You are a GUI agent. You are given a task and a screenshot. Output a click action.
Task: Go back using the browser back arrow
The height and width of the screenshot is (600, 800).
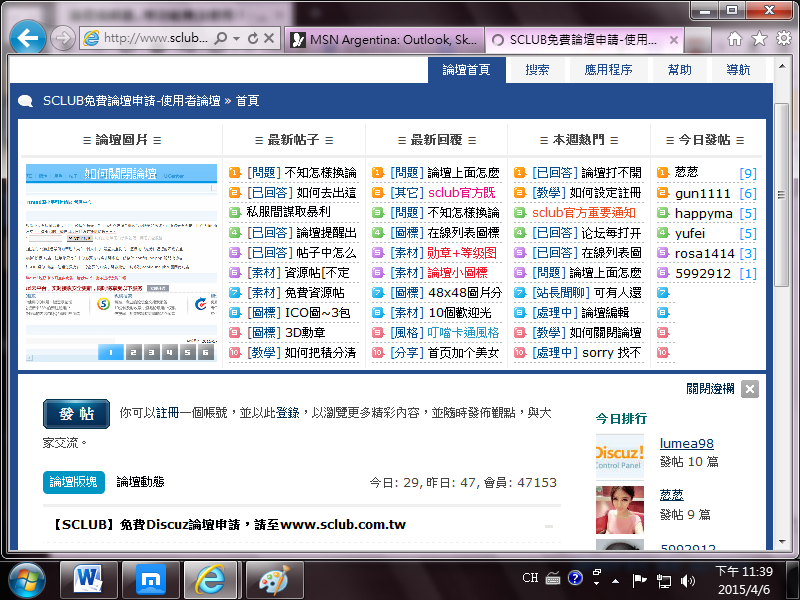tap(28, 38)
